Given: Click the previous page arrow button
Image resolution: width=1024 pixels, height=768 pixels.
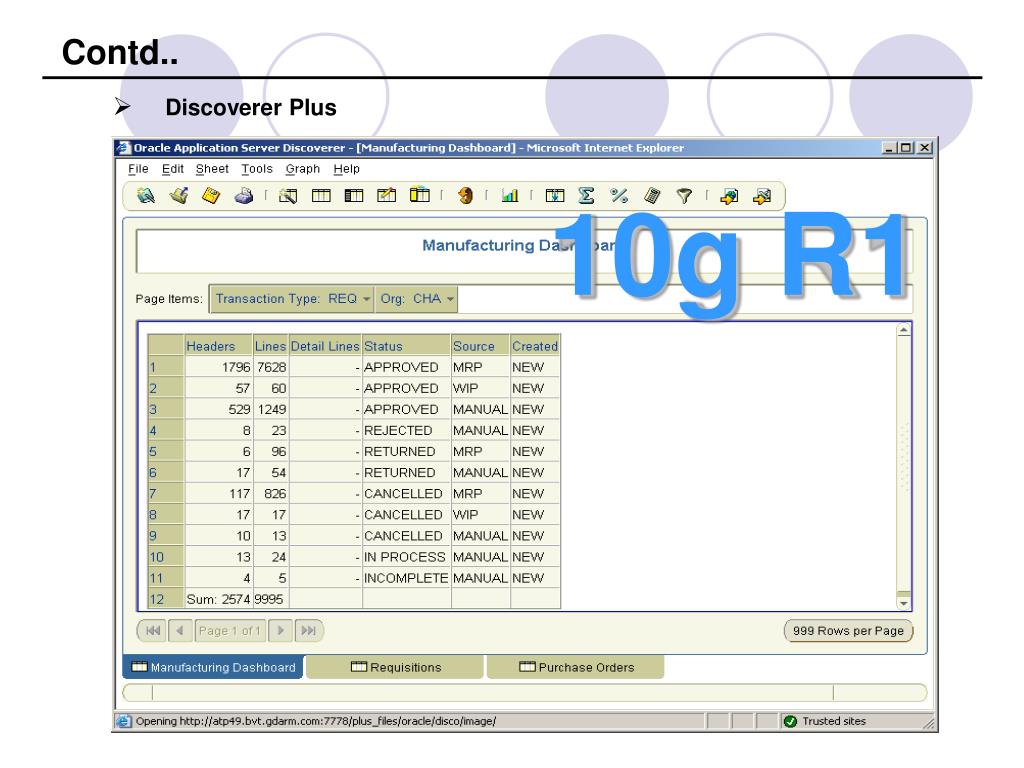Looking at the screenshot, I should 180,631.
